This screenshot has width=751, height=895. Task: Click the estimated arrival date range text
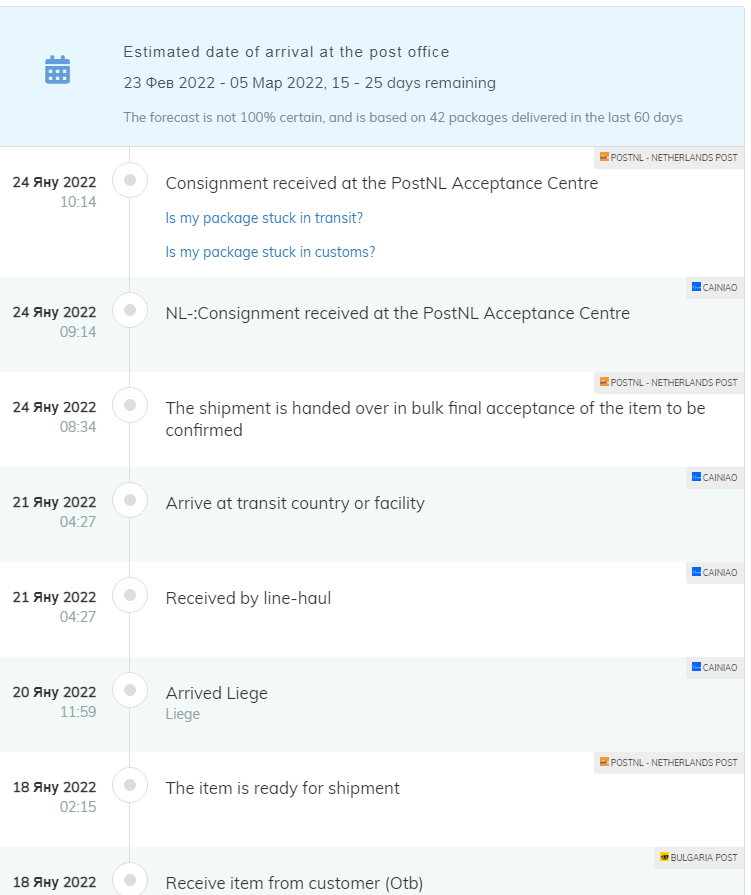point(309,83)
